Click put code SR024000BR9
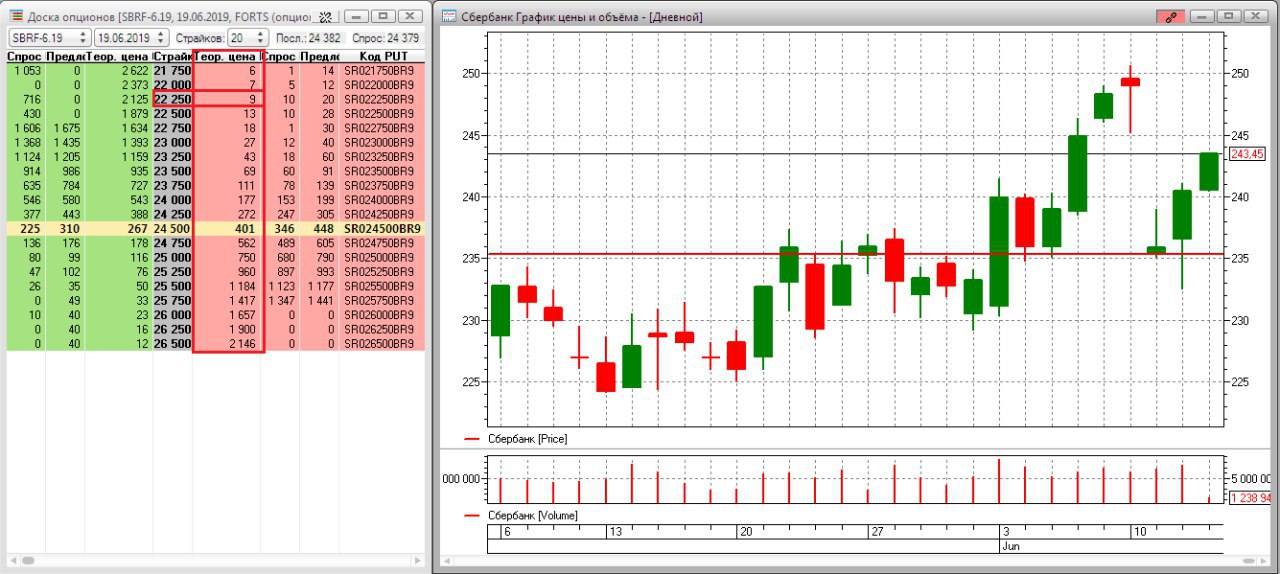This screenshot has width=1280, height=574. (379, 200)
